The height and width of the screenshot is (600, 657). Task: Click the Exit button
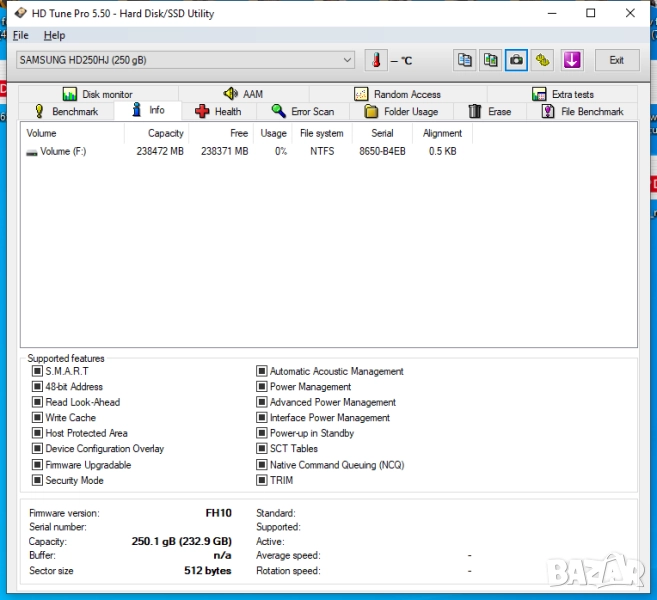[x=617, y=60]
